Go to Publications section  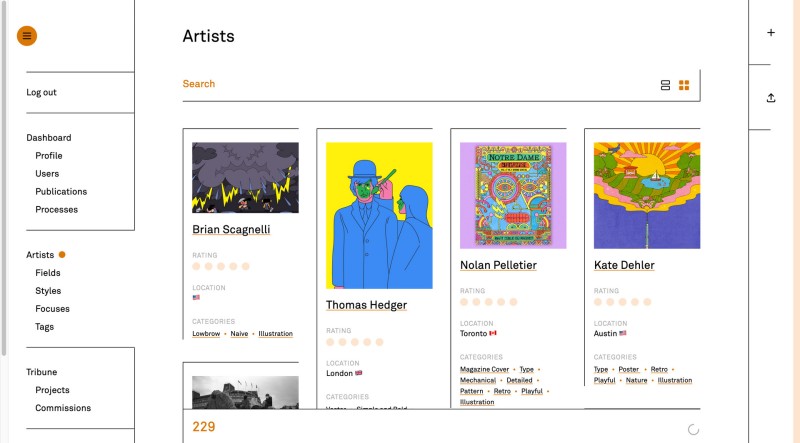[61, 192]
